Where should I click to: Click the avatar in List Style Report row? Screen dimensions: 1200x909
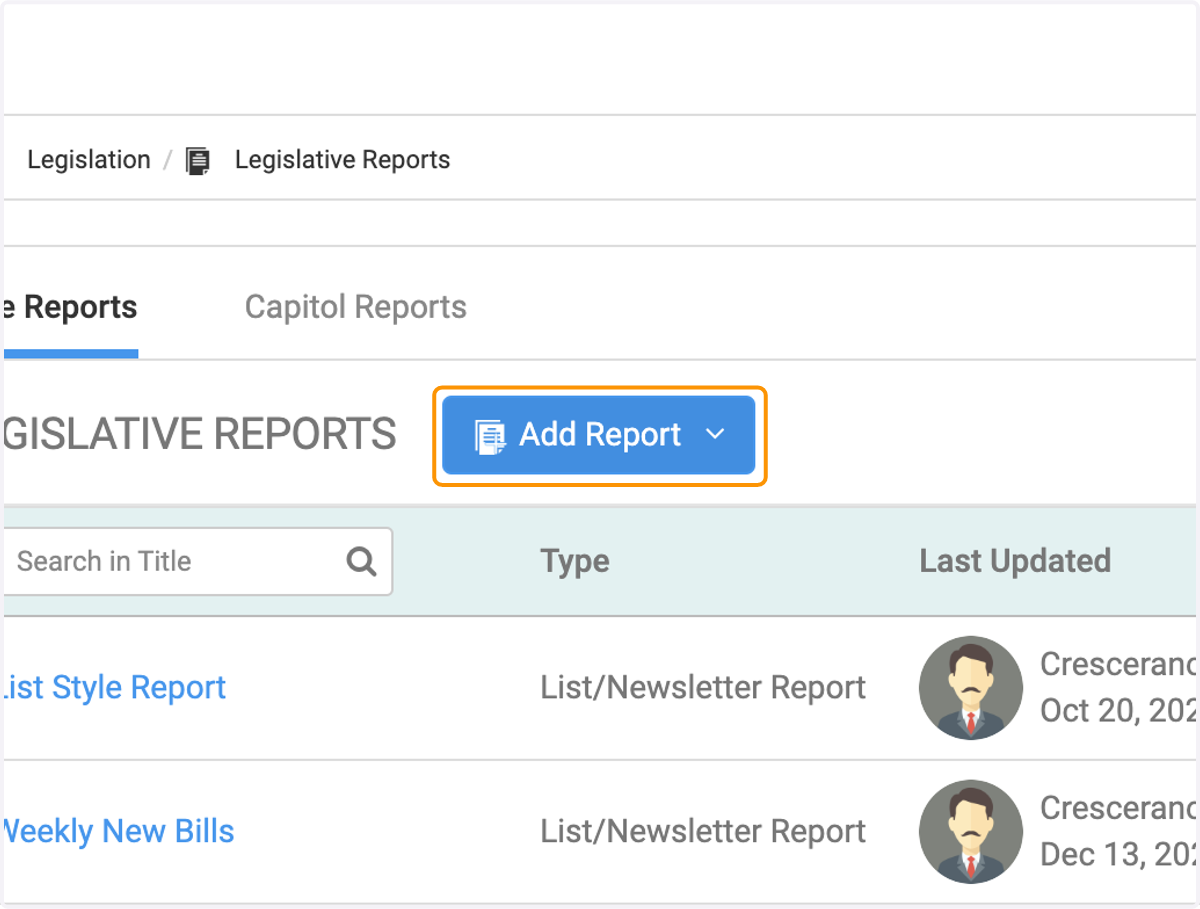pyautogui.click(x=971, y=688)
